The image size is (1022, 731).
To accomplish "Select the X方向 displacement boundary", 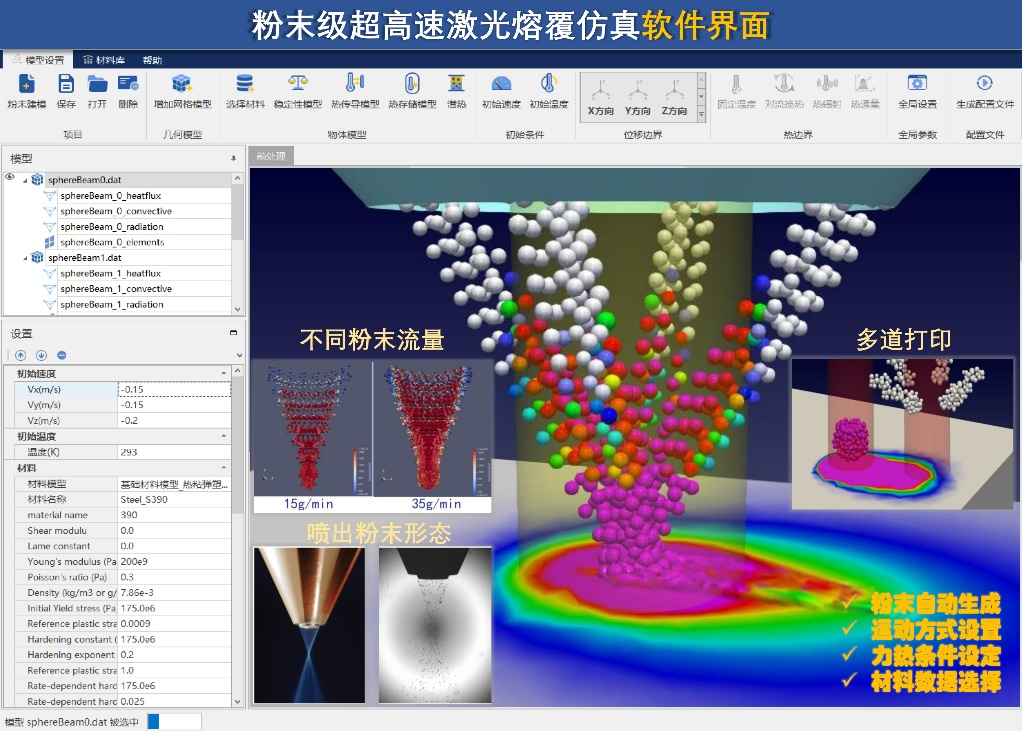I will (x=600, y=97).
